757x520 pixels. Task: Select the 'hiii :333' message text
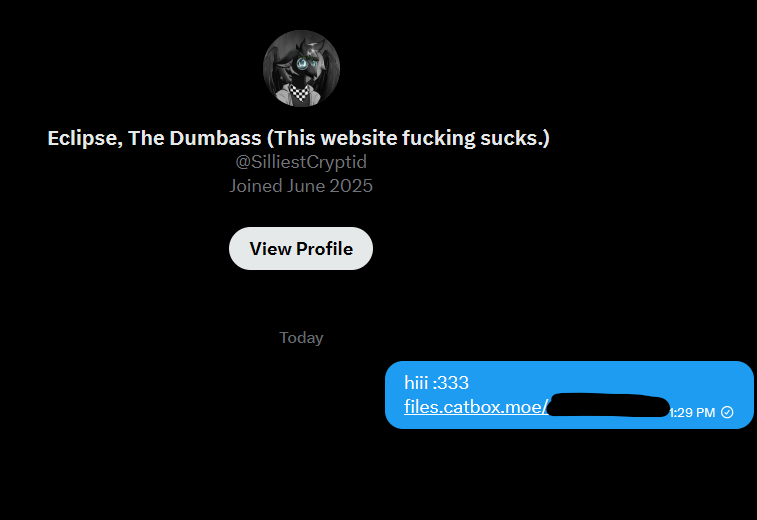(436, 383)
